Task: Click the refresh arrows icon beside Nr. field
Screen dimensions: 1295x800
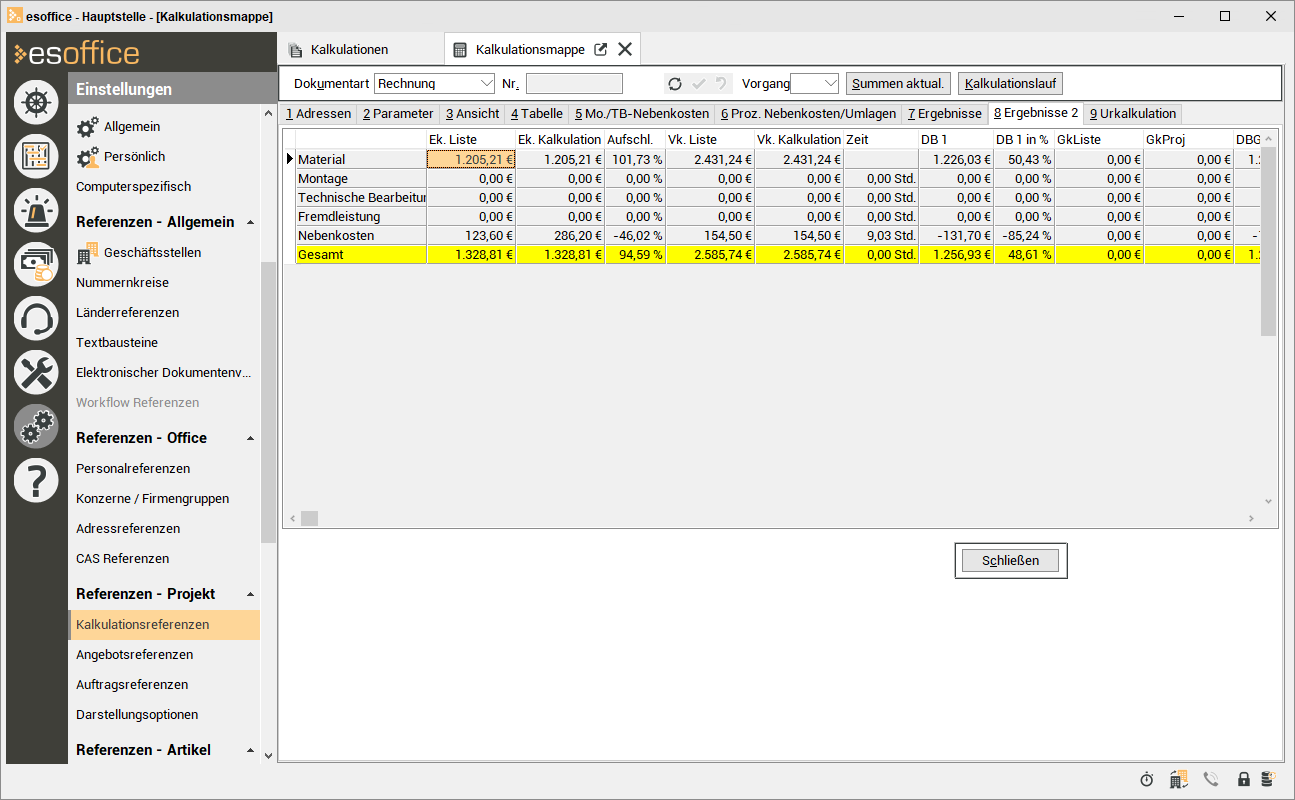Action: (x=675, y=84)
